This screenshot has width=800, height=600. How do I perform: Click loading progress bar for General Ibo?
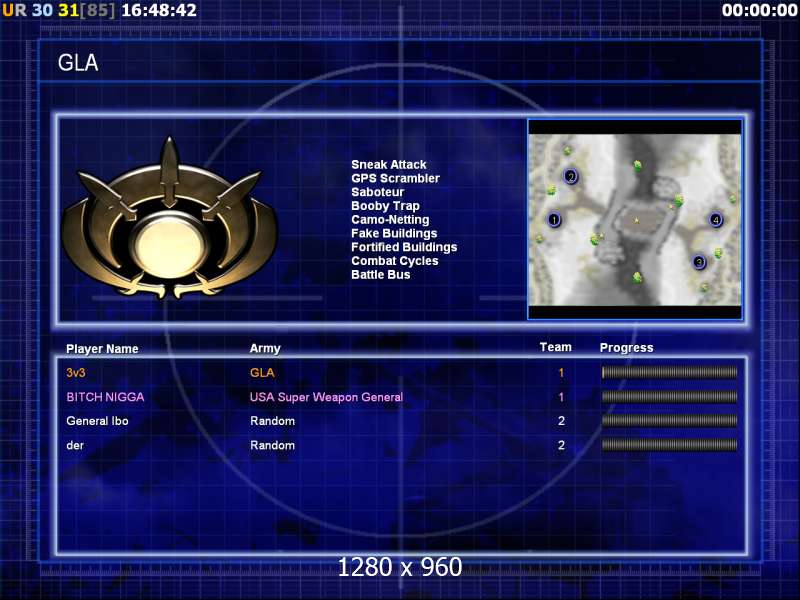[x=669, y=420]
